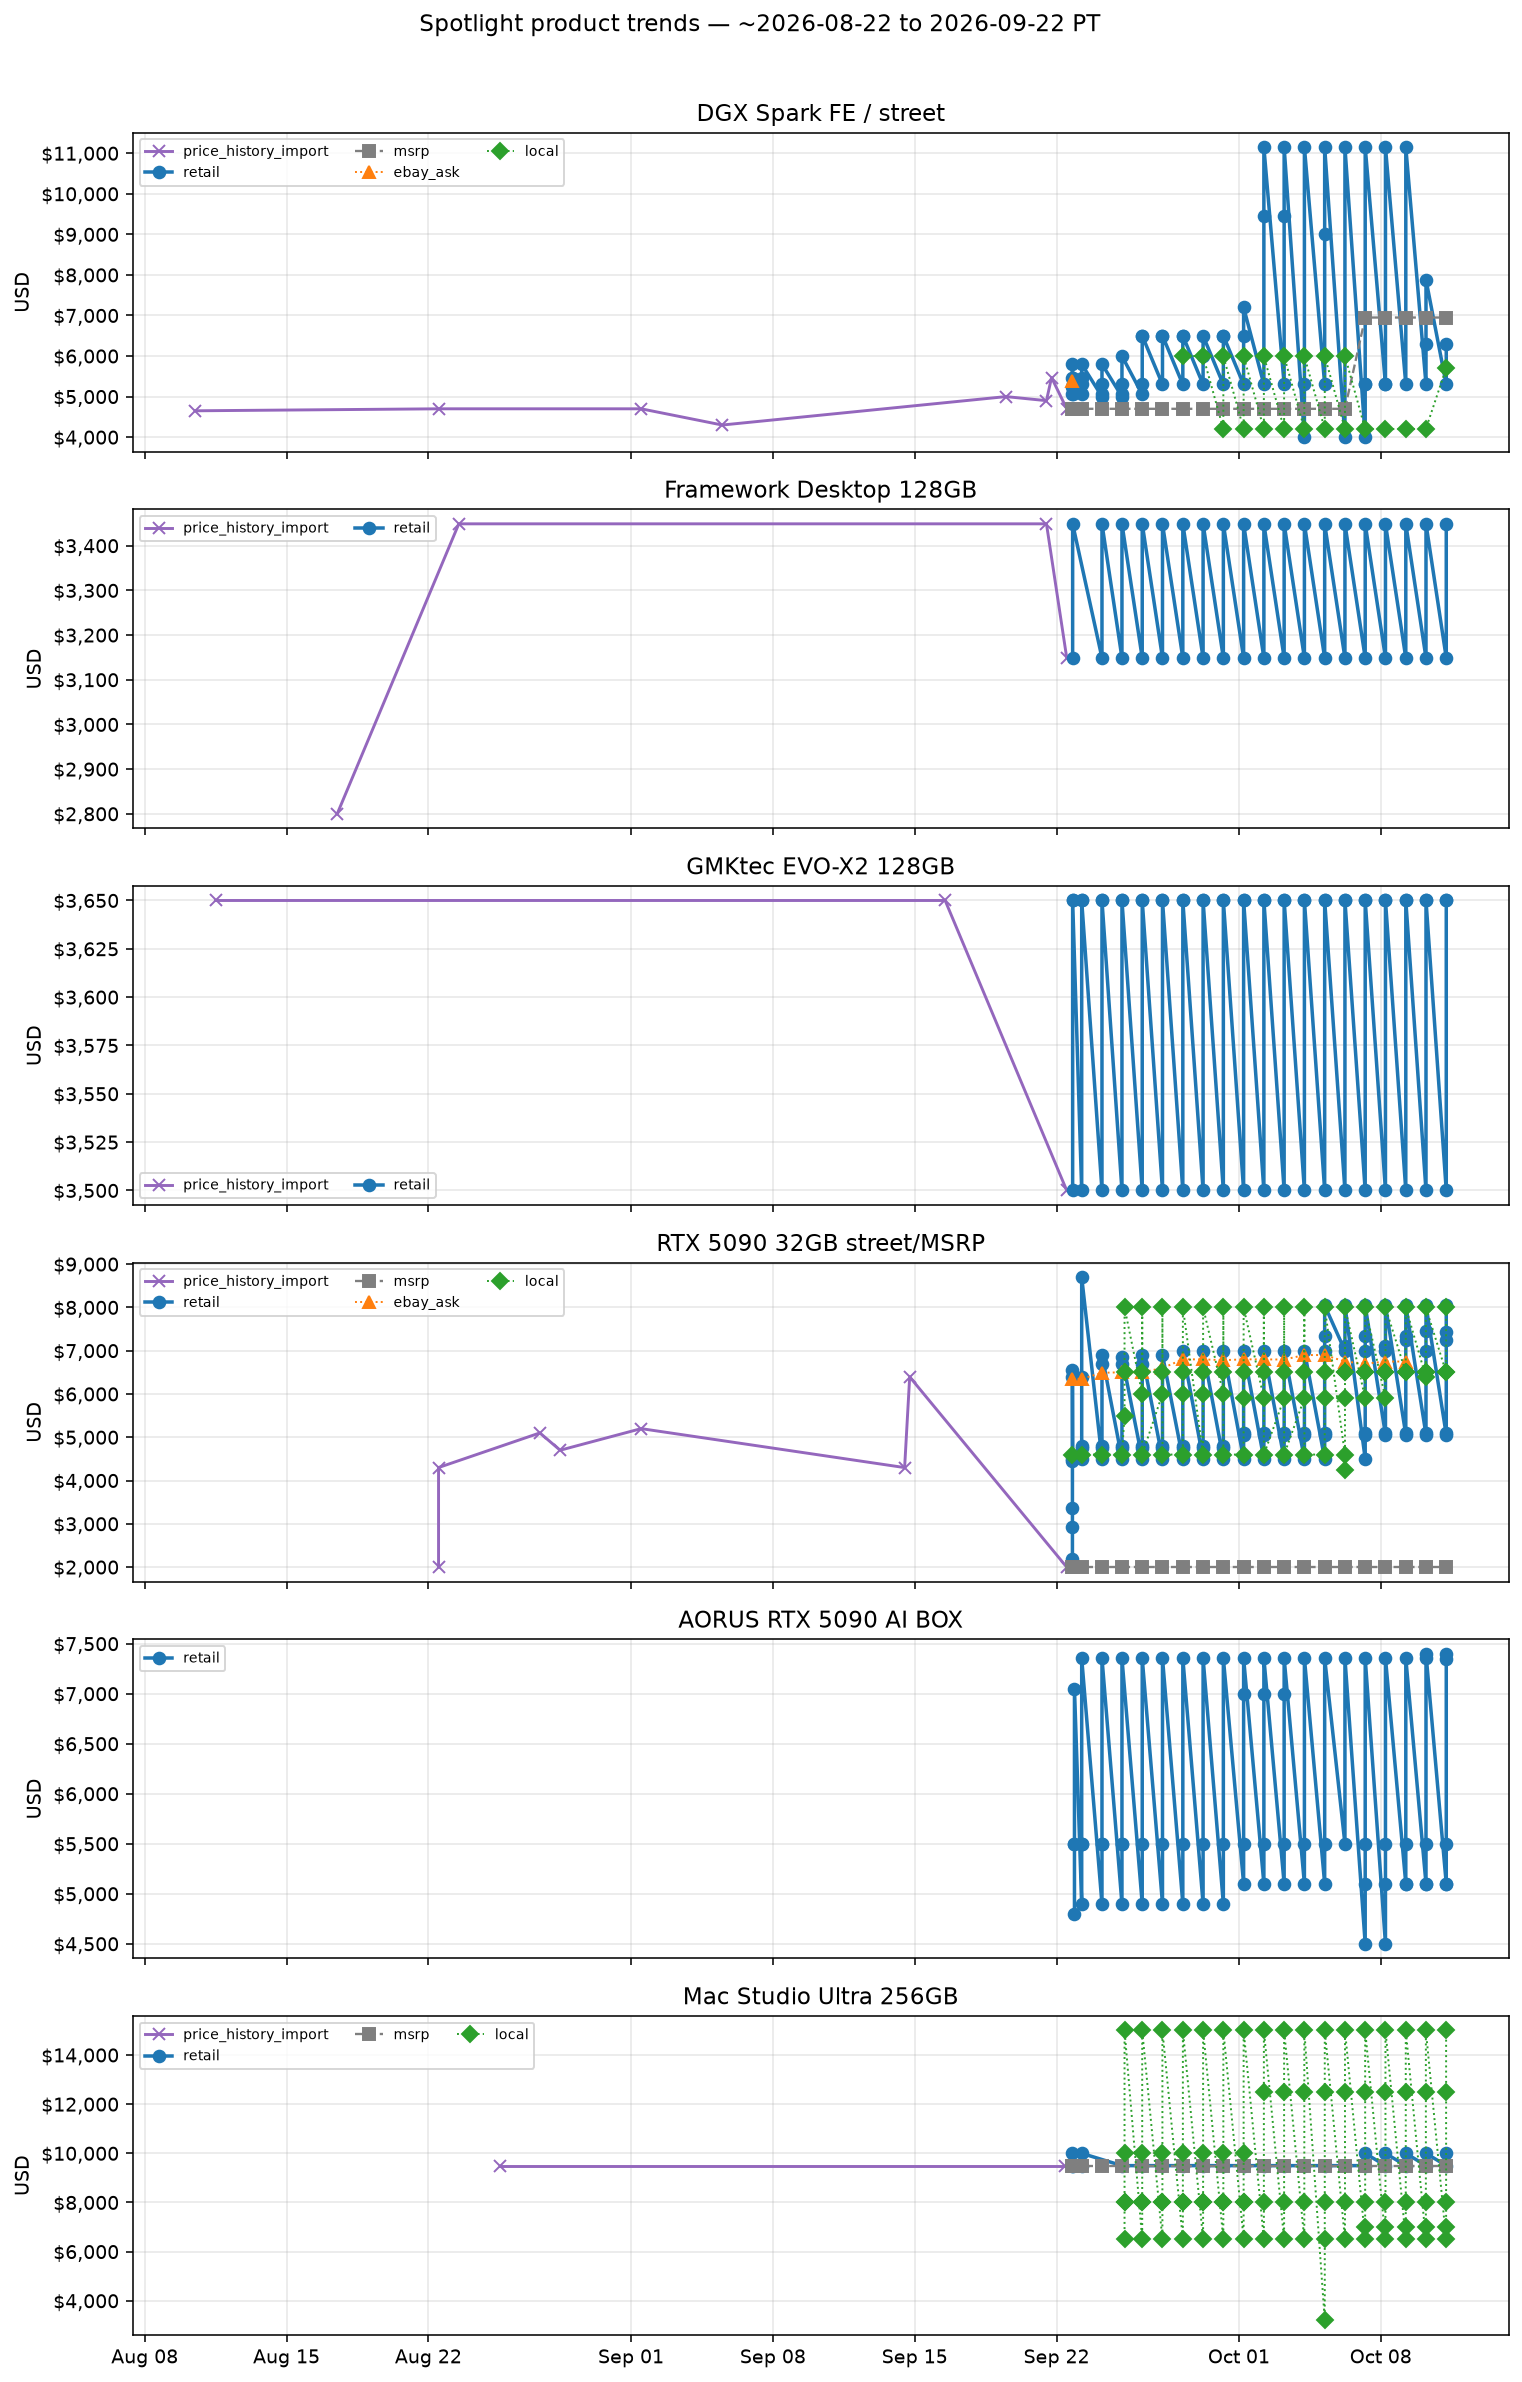The height and width of the screenshot is (2382, 1522).
Task: Click the "$14,000" y-axis tick label
Action: point(80,2056)
